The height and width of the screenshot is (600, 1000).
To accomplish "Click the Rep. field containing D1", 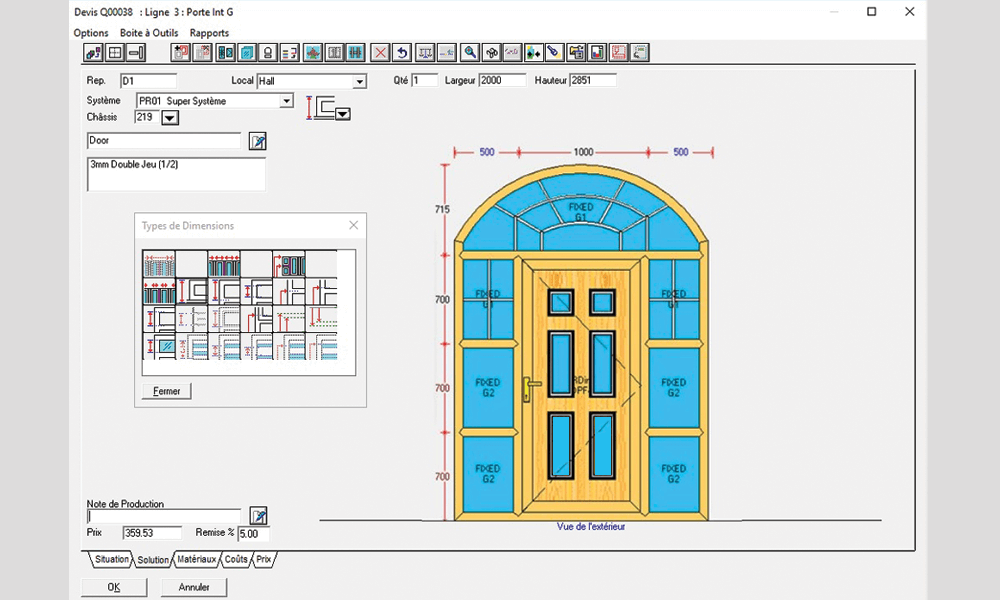I will tap(149, 81).
